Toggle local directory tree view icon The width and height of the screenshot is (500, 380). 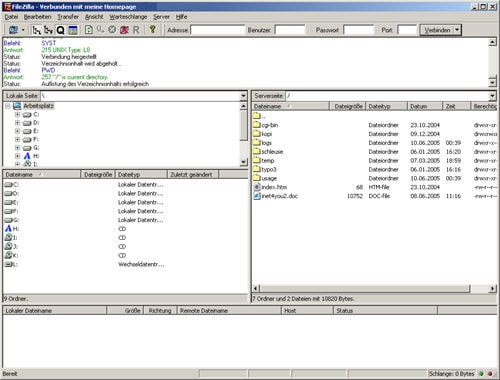[36, 30]
